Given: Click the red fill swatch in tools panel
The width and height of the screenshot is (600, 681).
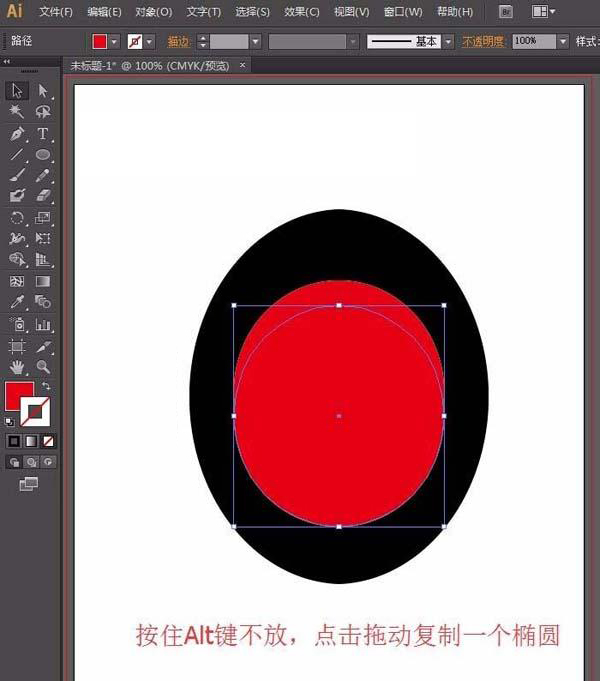Looking at the screenshot, I should click(16, 392).
